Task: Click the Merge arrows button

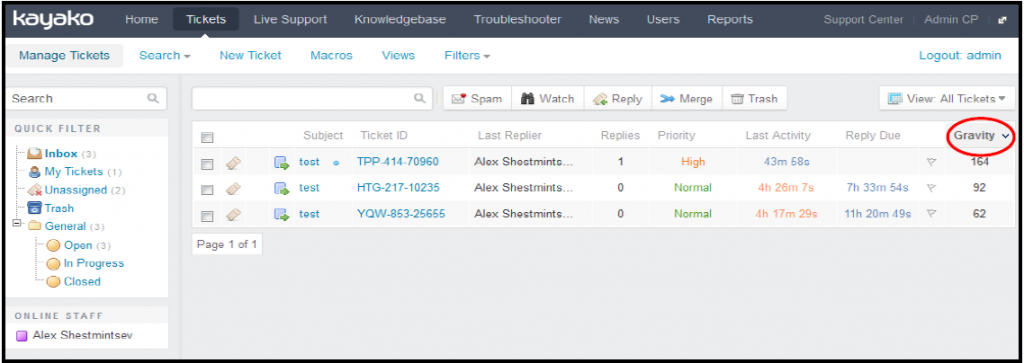Action: [686, 99]
